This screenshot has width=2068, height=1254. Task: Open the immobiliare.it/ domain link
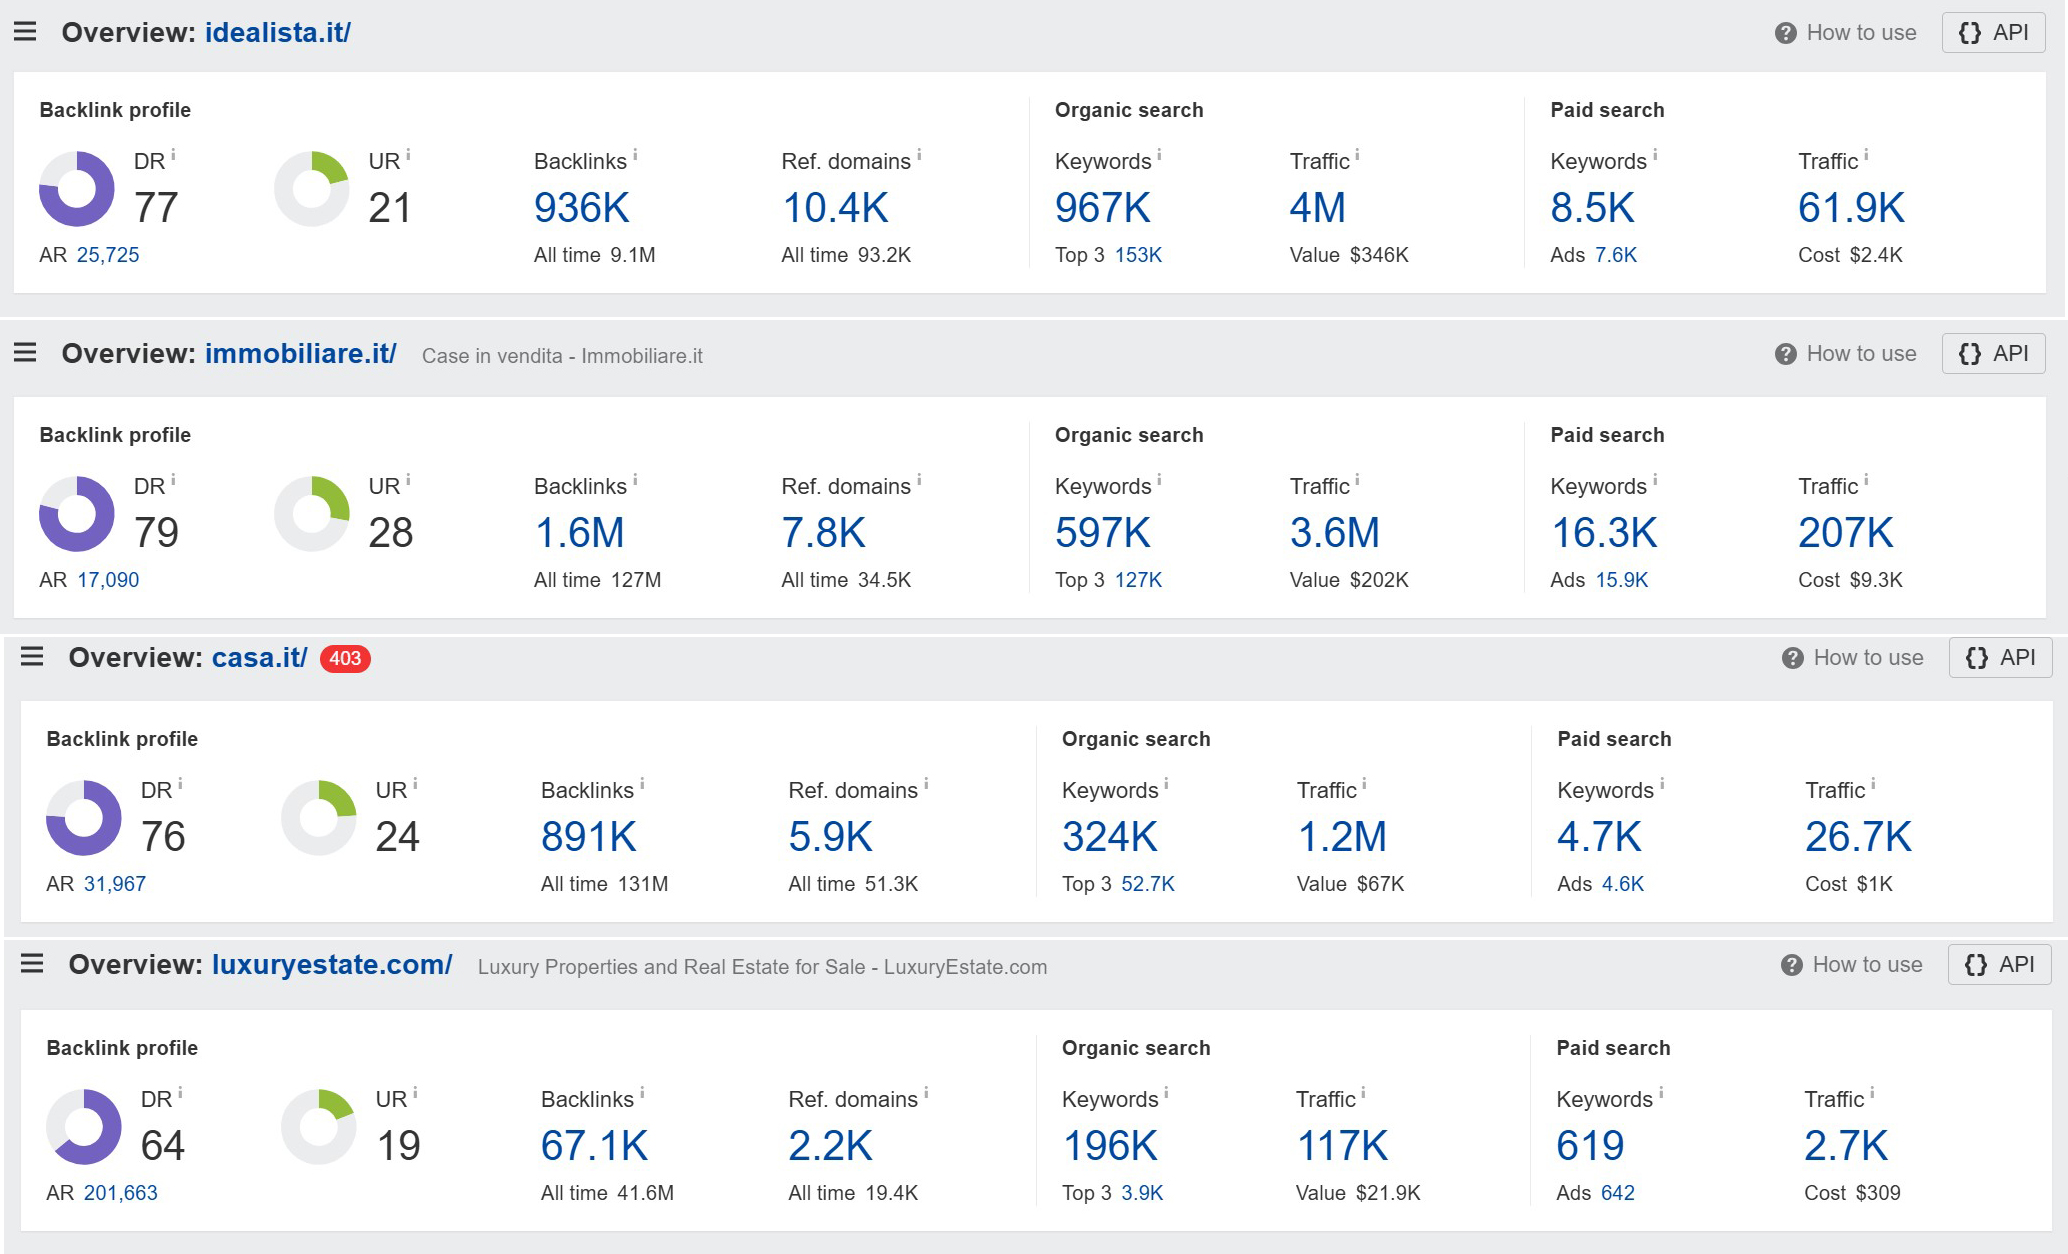pyautogui.click(x=301, y=354)
